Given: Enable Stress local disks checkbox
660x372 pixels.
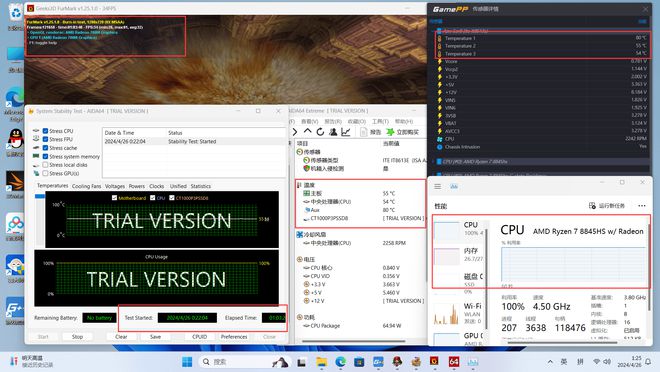Looking at the screenshot, I should tap(45, 165).
